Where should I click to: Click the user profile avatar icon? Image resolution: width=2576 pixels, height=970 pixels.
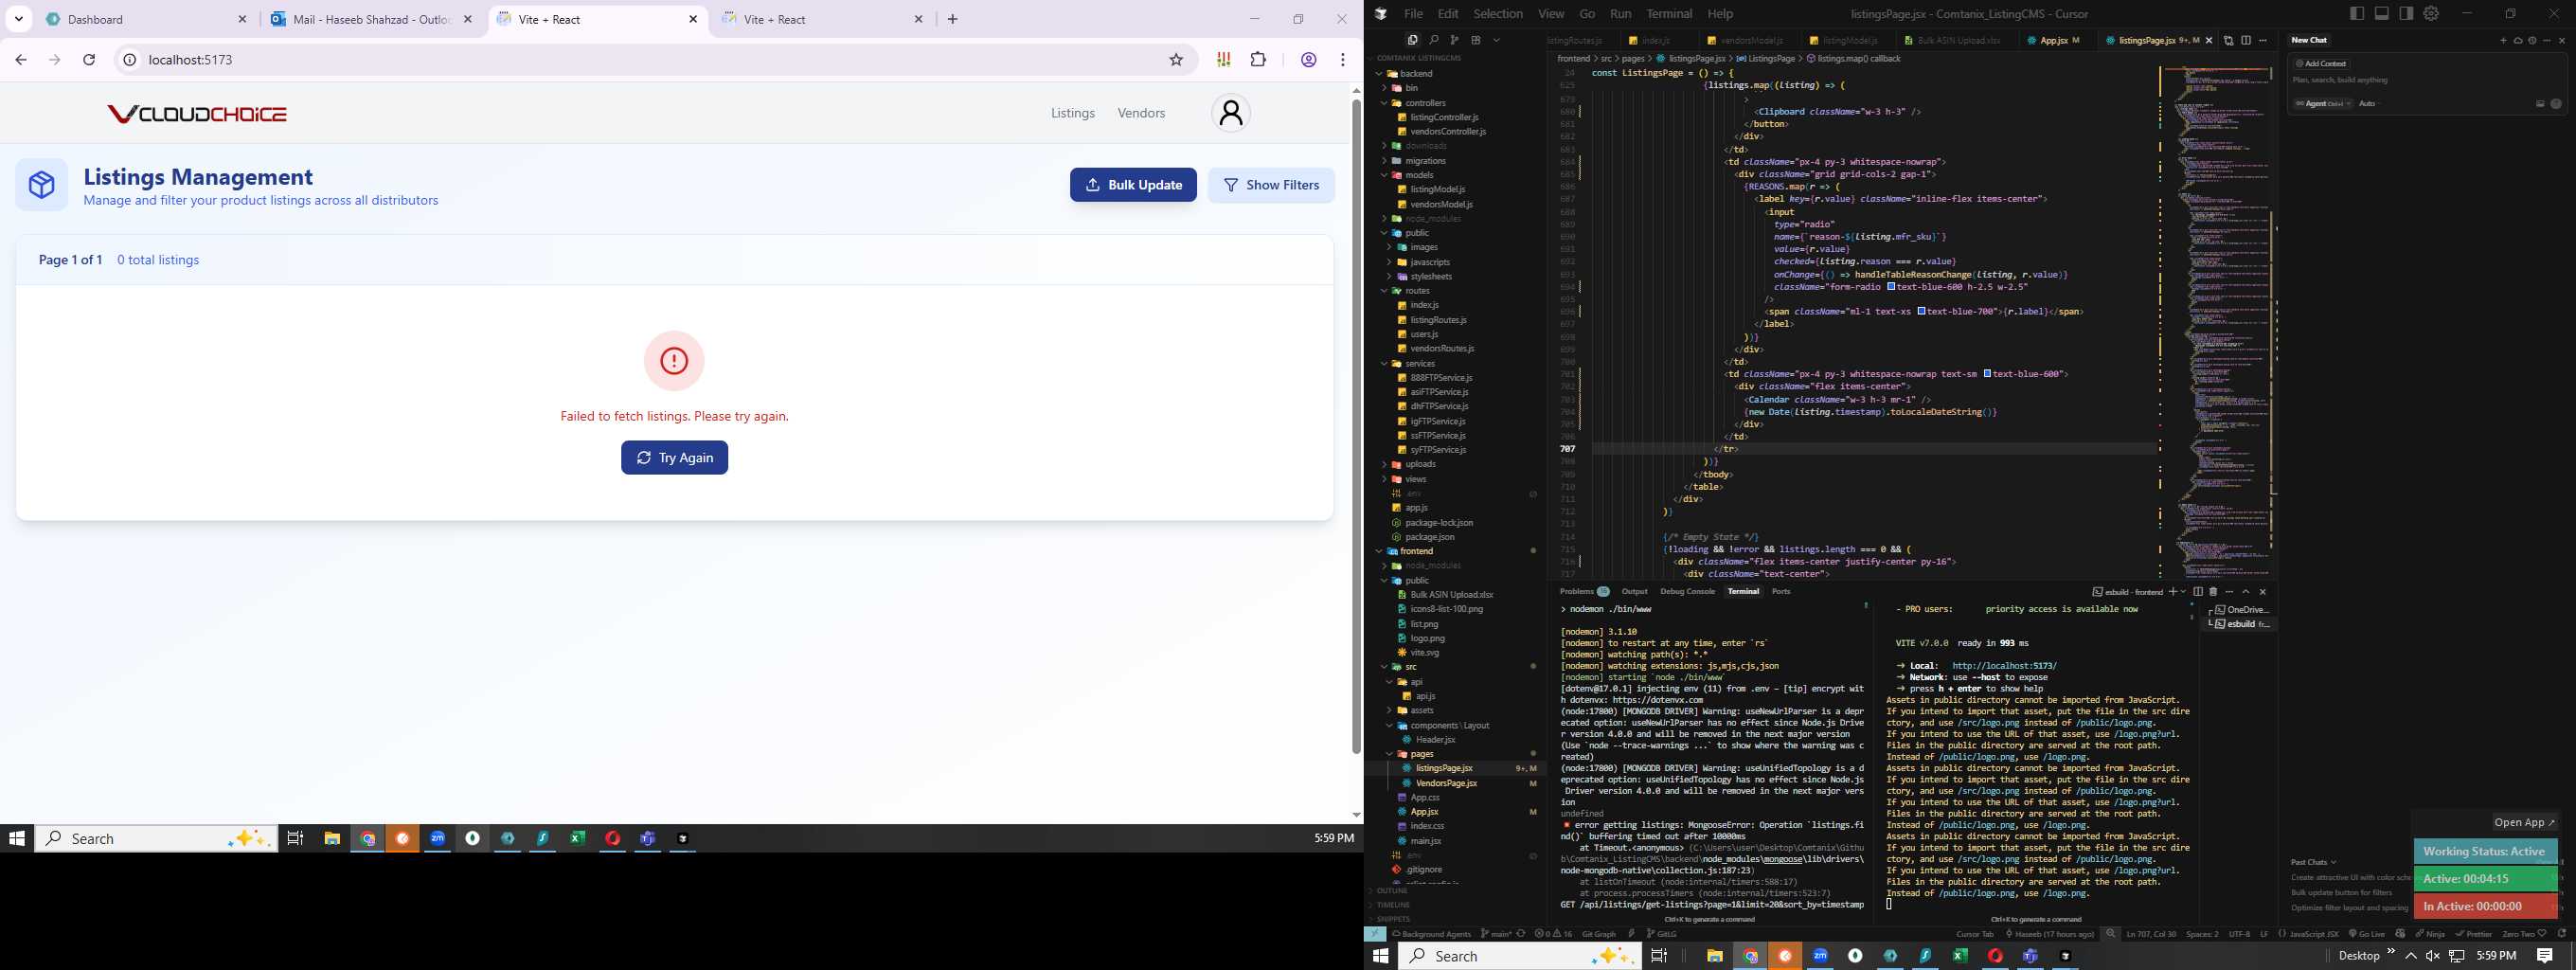point(1231,113)
